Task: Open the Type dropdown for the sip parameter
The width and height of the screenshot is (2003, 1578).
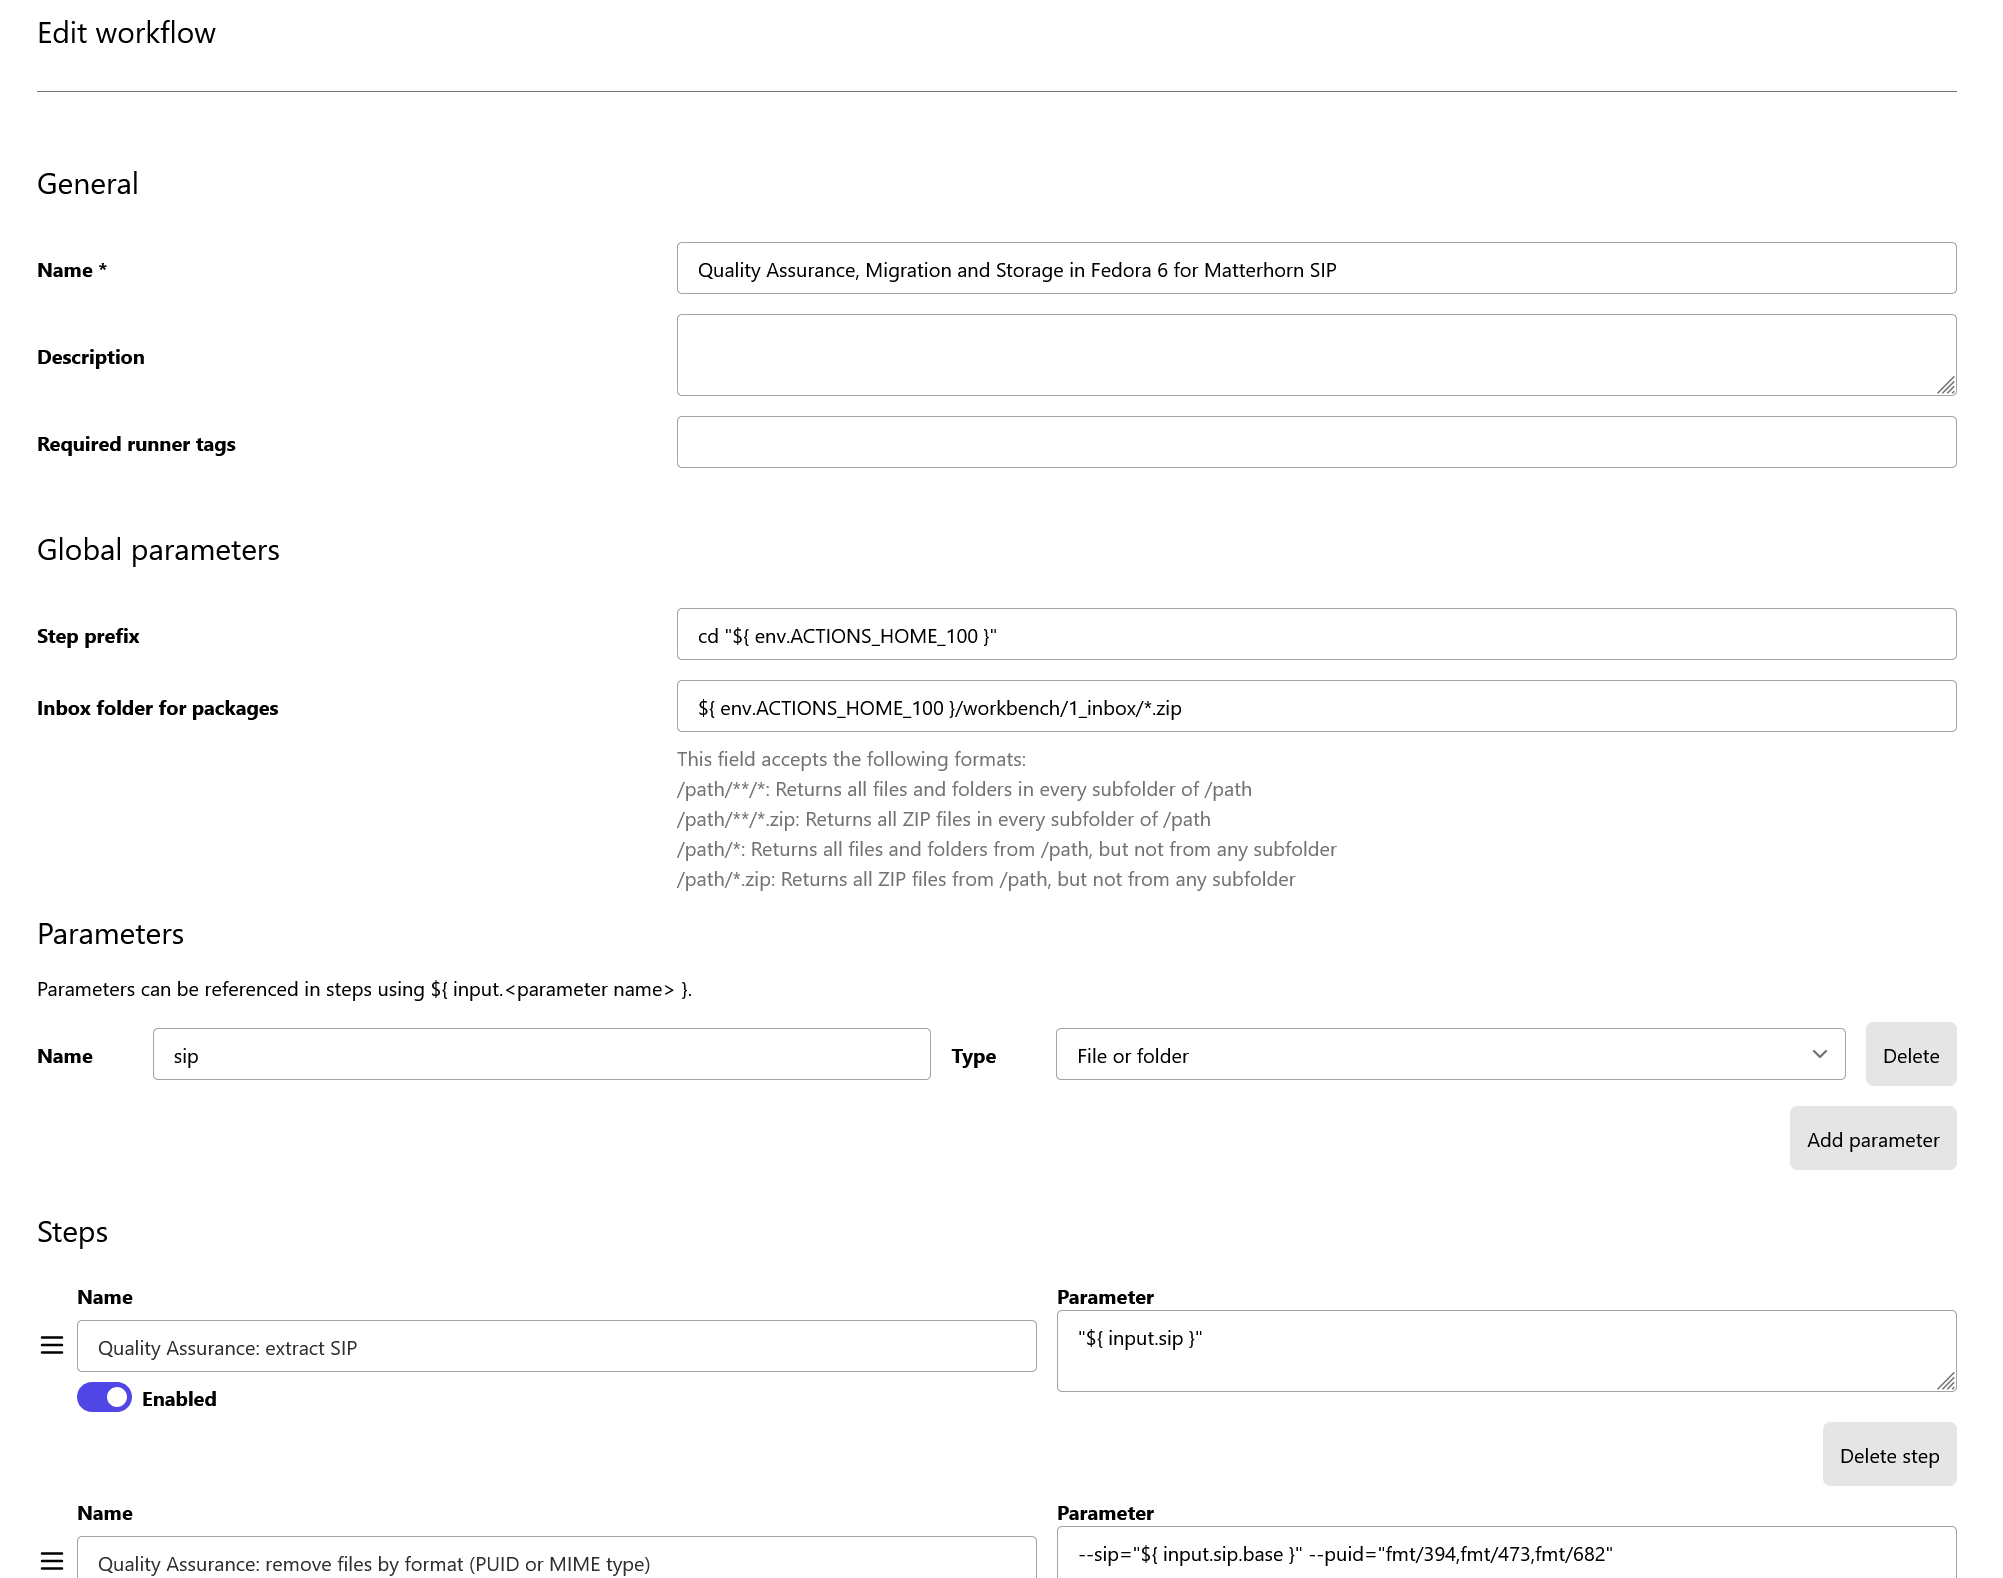Action: pos(1449,1054)
